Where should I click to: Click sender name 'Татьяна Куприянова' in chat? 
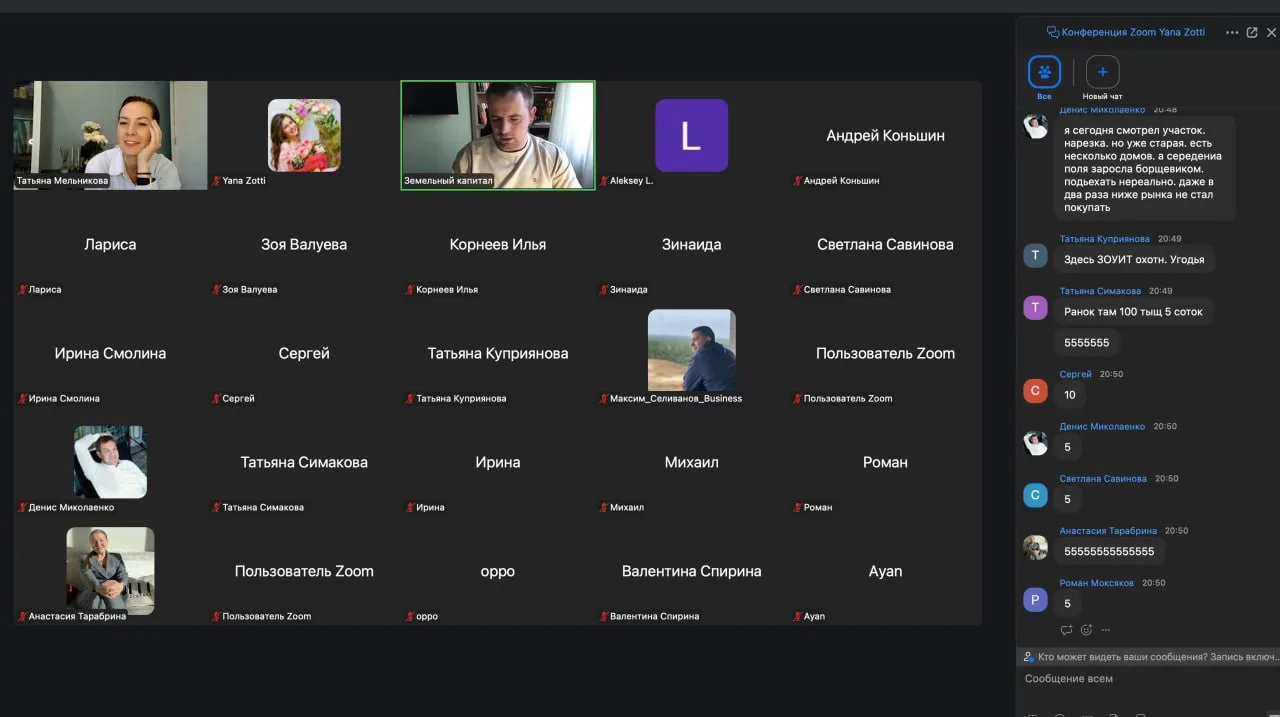click(x=1105, y=239)
